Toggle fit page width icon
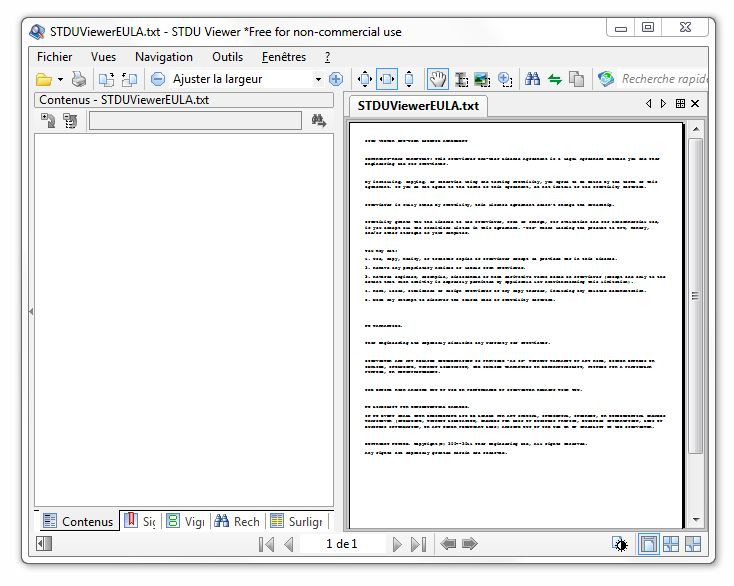 (387, 79)
